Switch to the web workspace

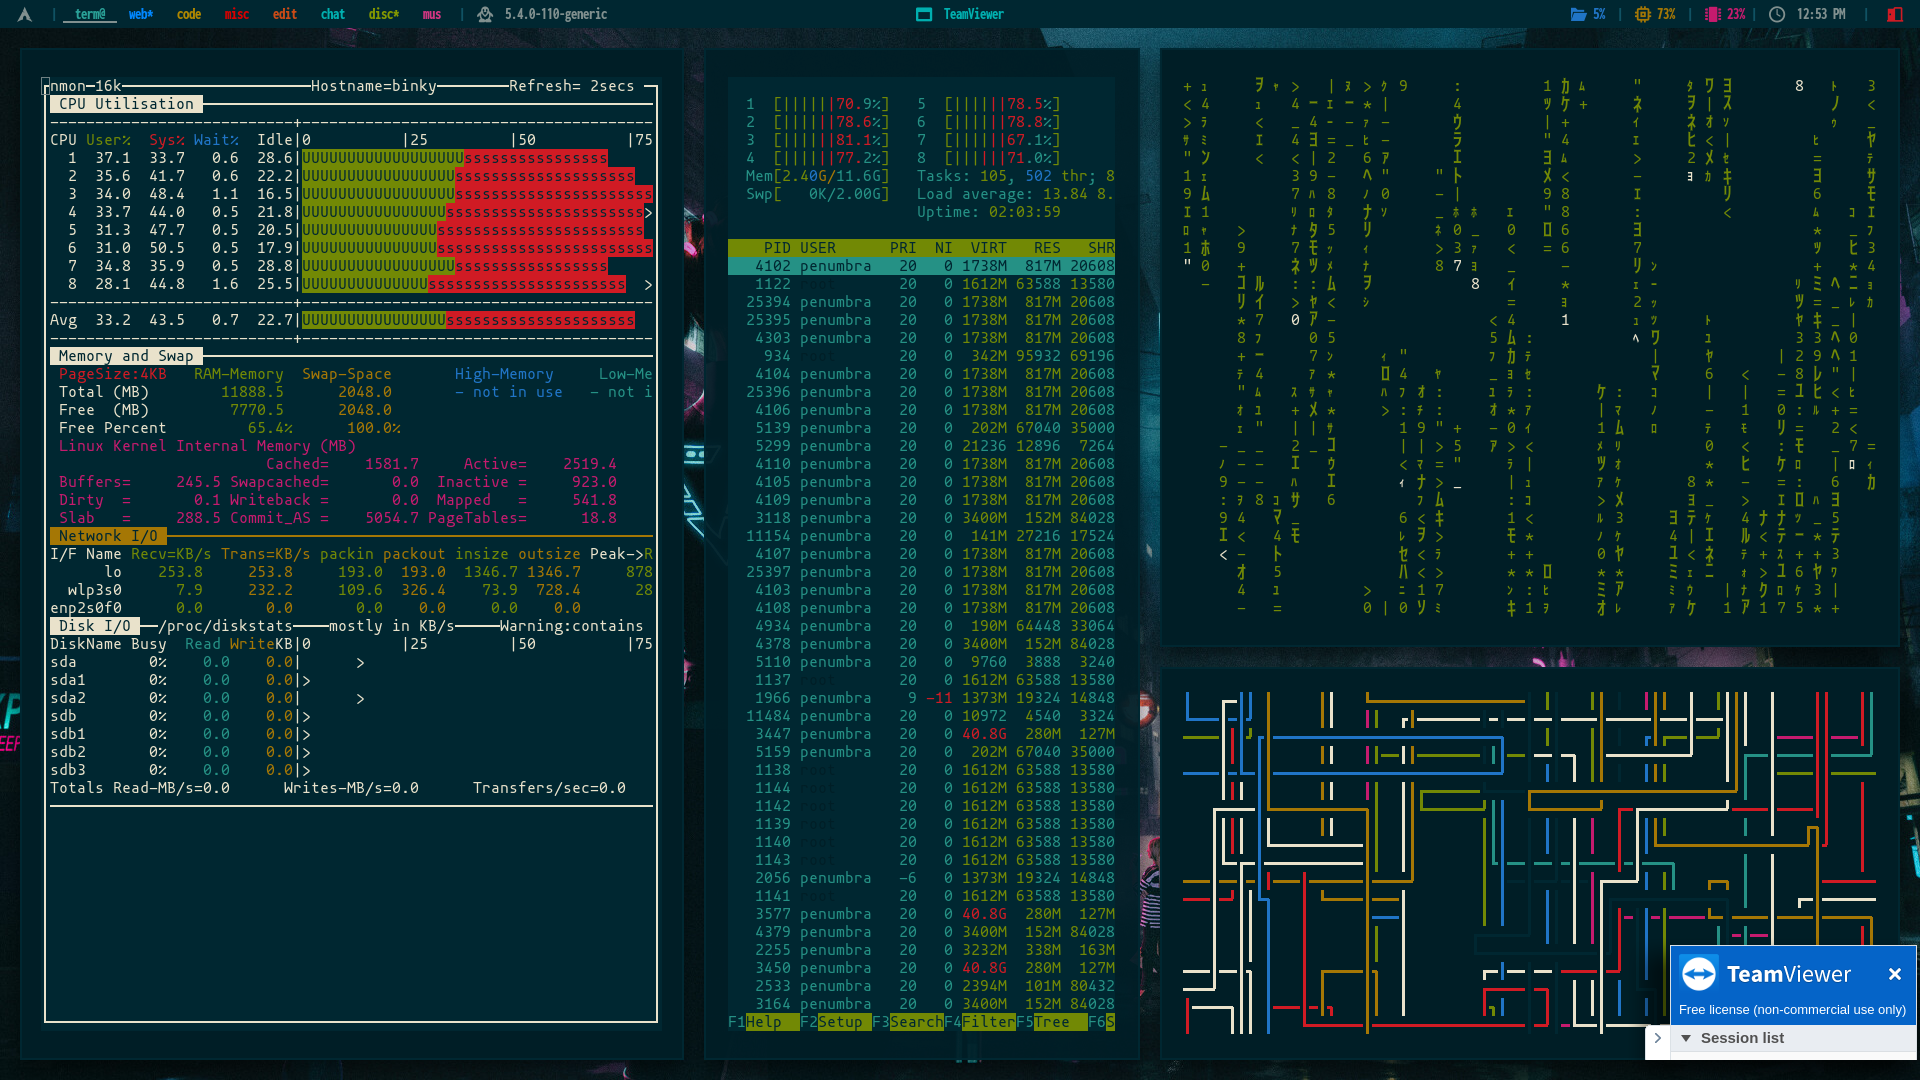(140, 14)
